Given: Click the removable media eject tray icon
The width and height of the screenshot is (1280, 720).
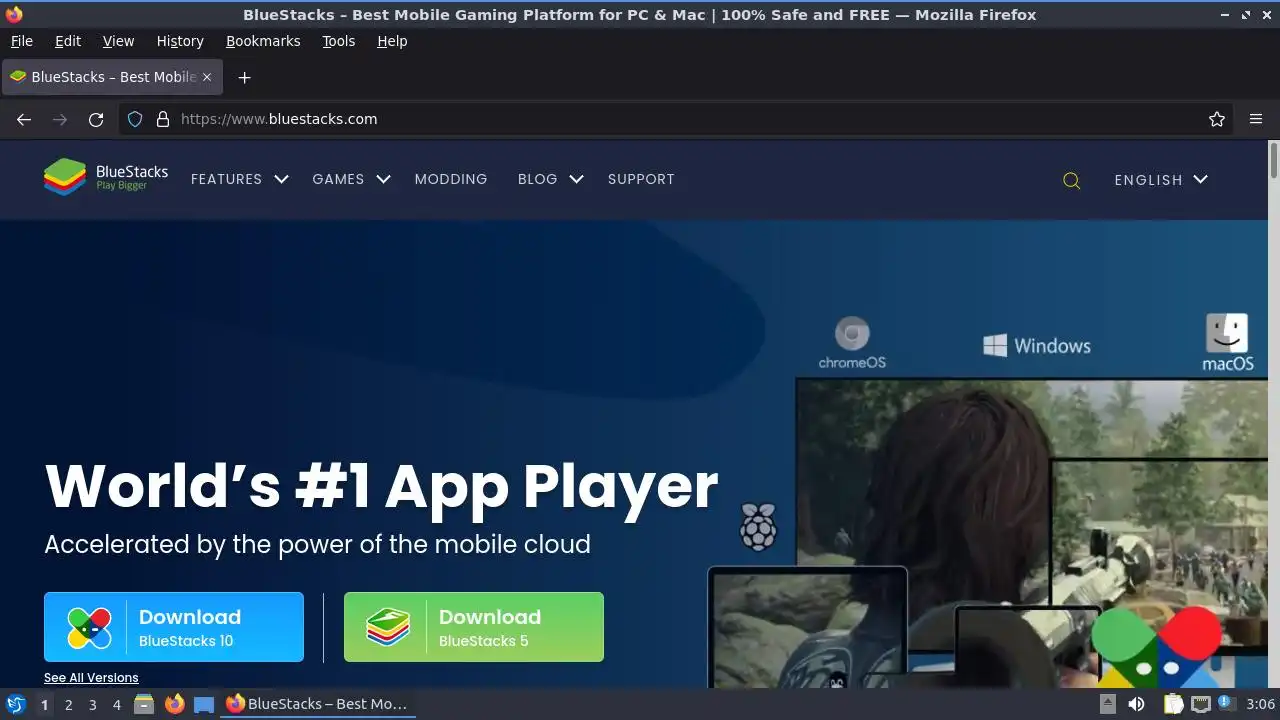Looking at the screenshot, I should 1108,704.
